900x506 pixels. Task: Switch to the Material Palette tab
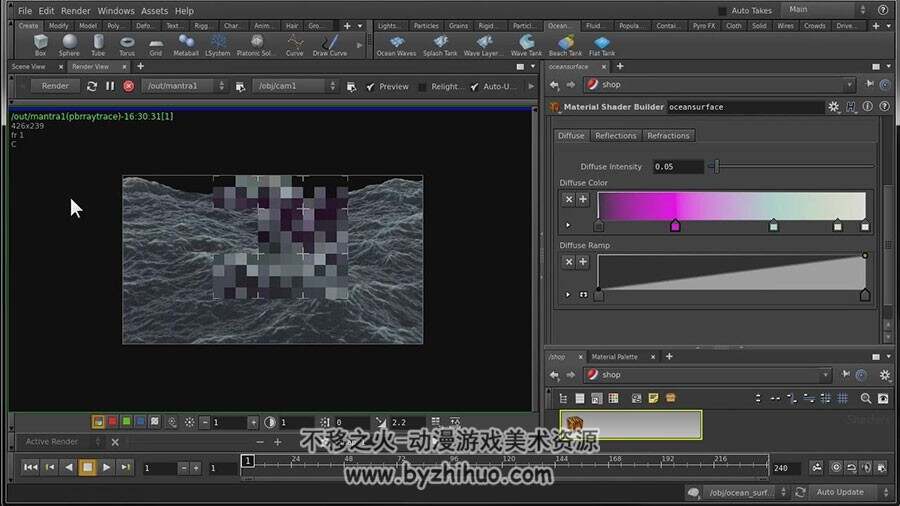coord(615,357)
